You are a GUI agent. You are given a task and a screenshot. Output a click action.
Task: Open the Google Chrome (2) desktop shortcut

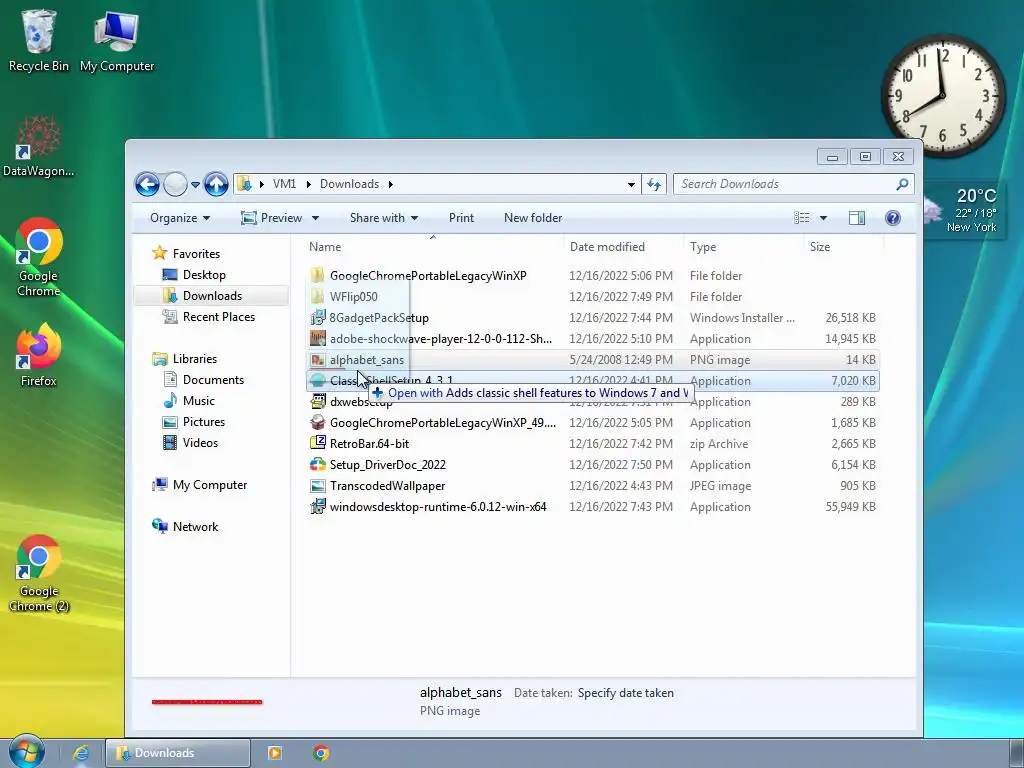(39, 573)
